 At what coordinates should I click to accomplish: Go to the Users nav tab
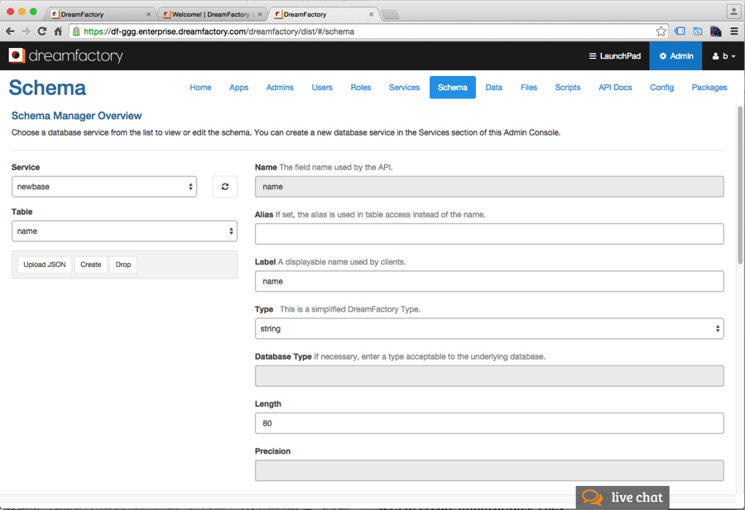tap(322, 87)
